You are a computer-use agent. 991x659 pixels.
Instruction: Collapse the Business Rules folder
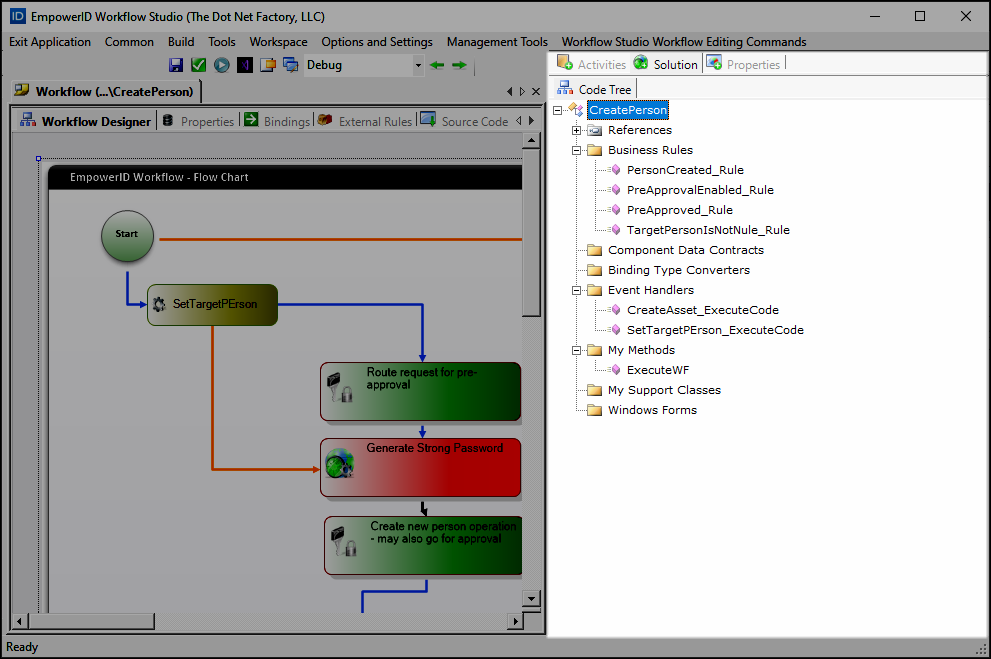pos(577,149)
